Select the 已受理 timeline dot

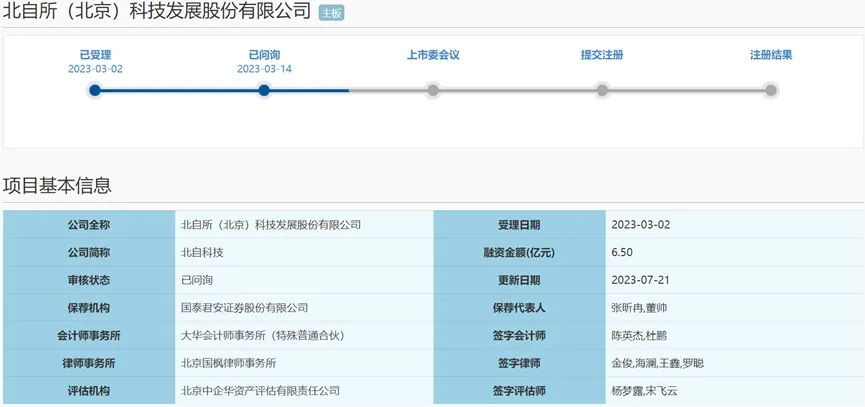click(x=95, y=90)
